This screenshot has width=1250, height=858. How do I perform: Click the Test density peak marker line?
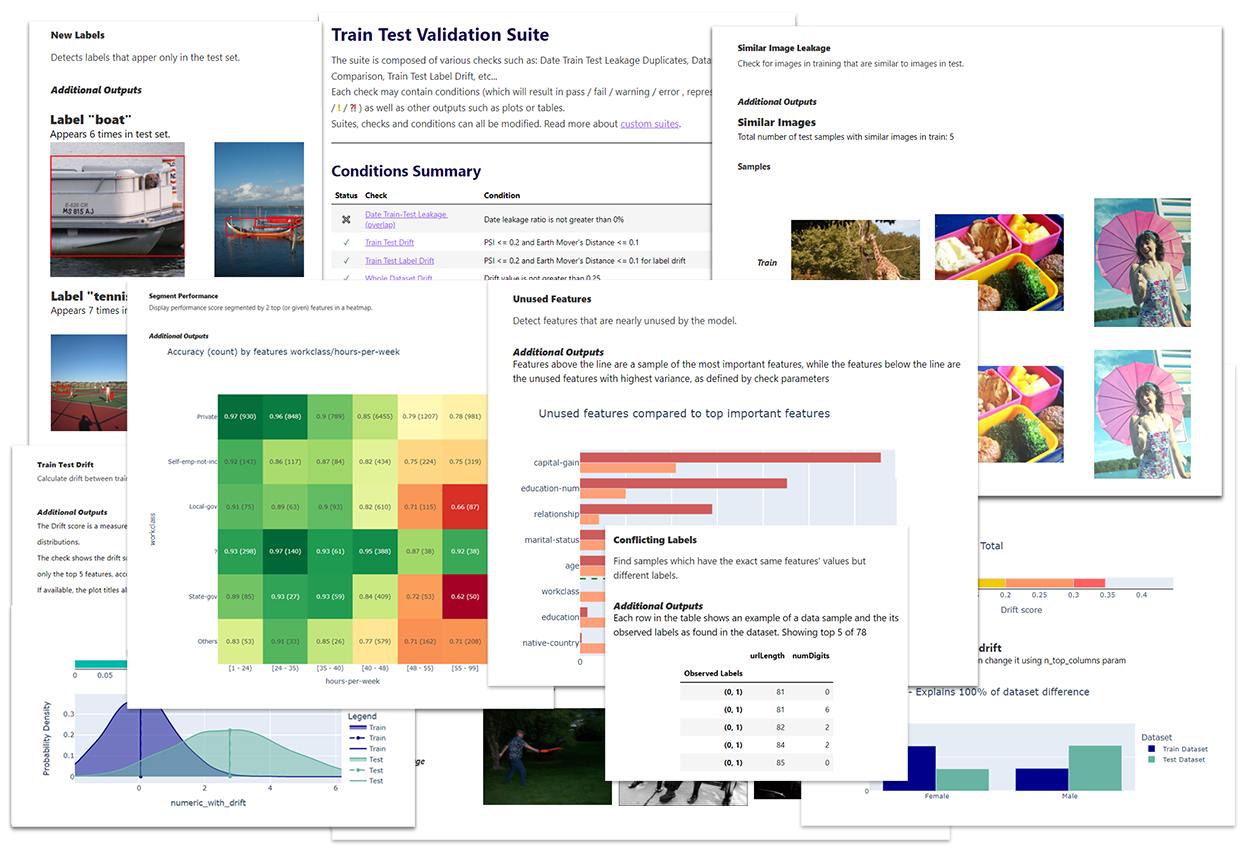[230, 753]
